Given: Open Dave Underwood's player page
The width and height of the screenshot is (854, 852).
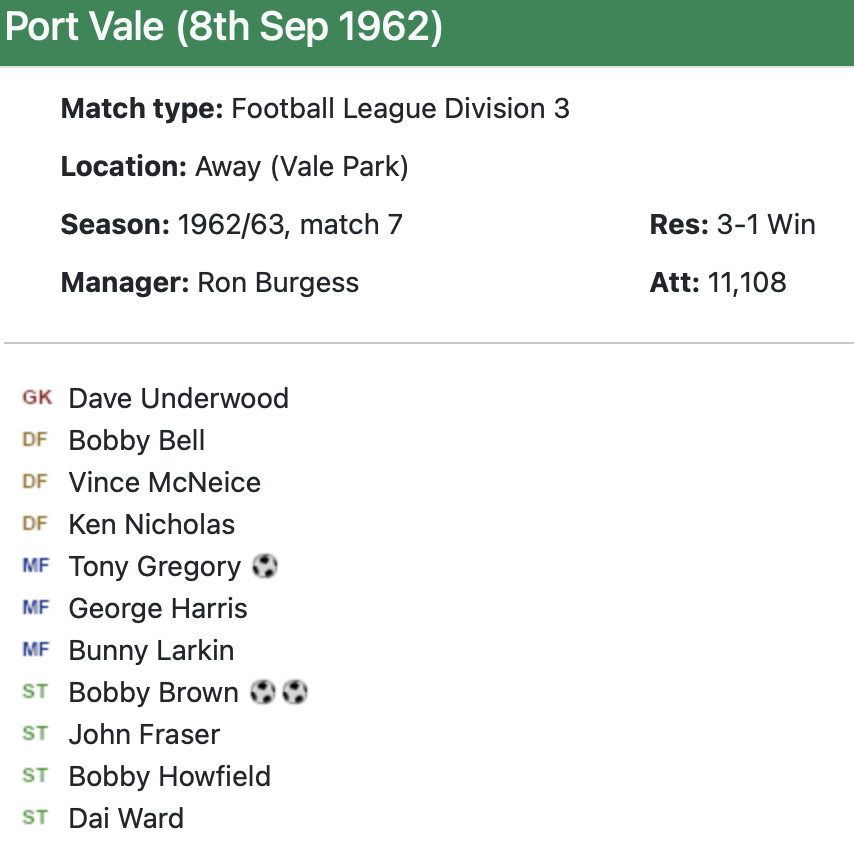Looking at the screenshot, I should pos(178,398).
